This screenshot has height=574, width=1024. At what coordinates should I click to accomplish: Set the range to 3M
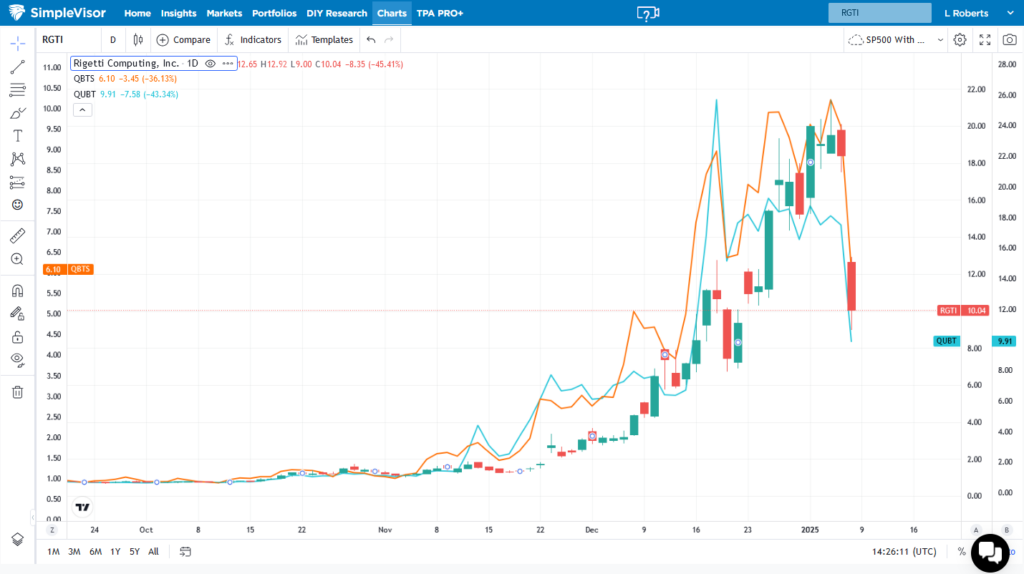tap(74, 552)
